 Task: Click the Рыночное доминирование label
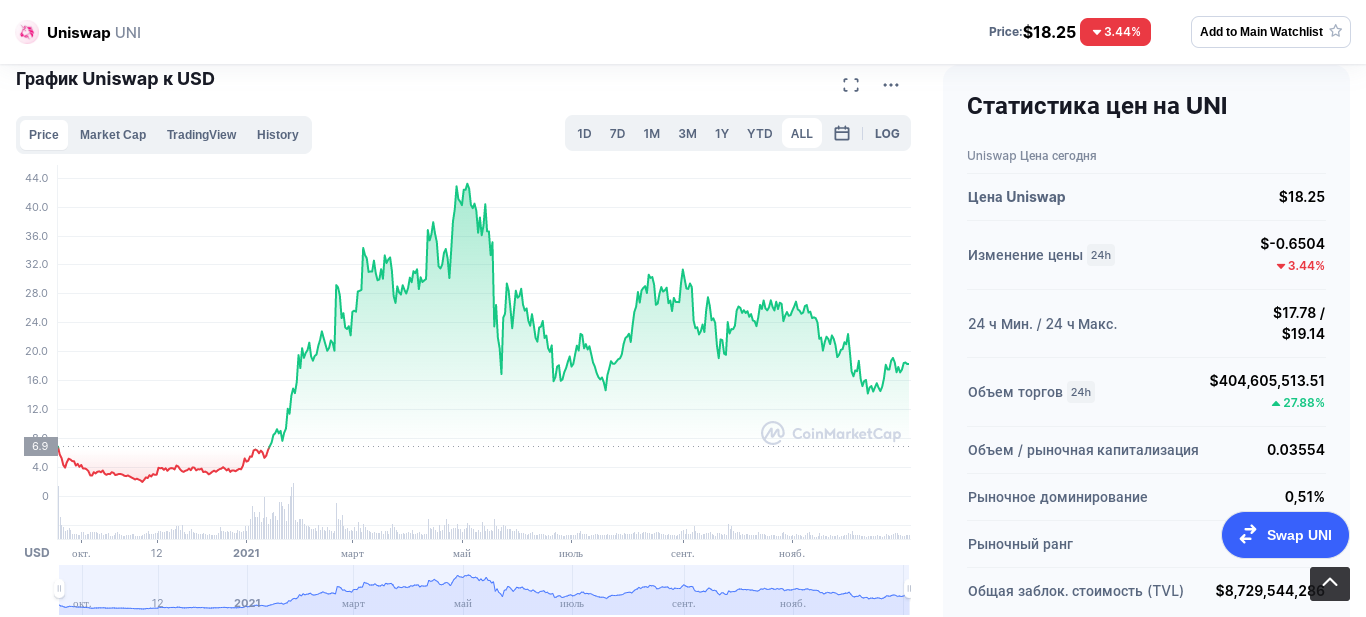point(1058,497)
